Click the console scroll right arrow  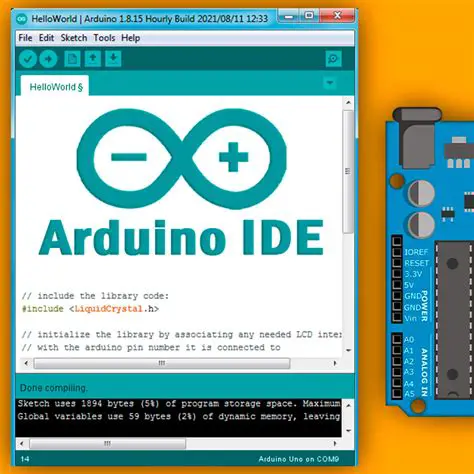click(335, 444)
